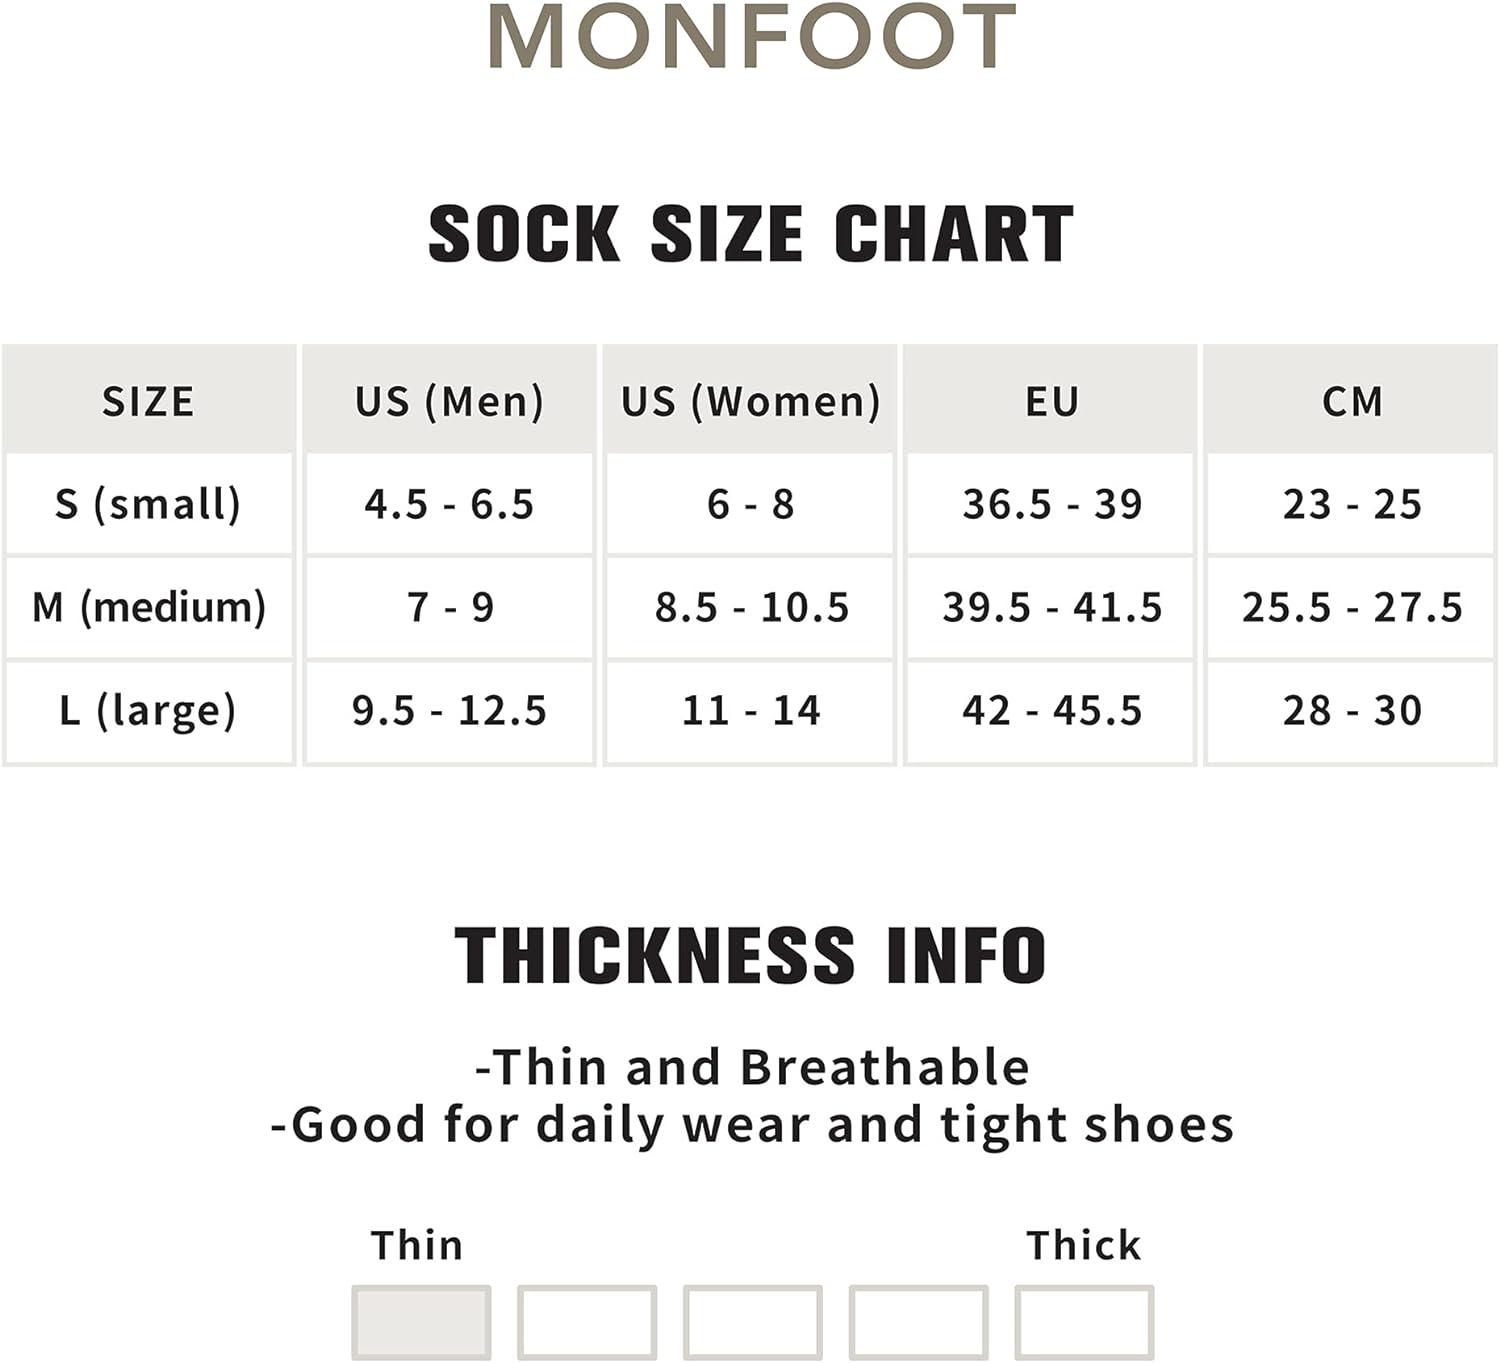Screen dimensions: 1500x1363
Task: Click the US (Women) column header
Action: (x=750, y=400)
